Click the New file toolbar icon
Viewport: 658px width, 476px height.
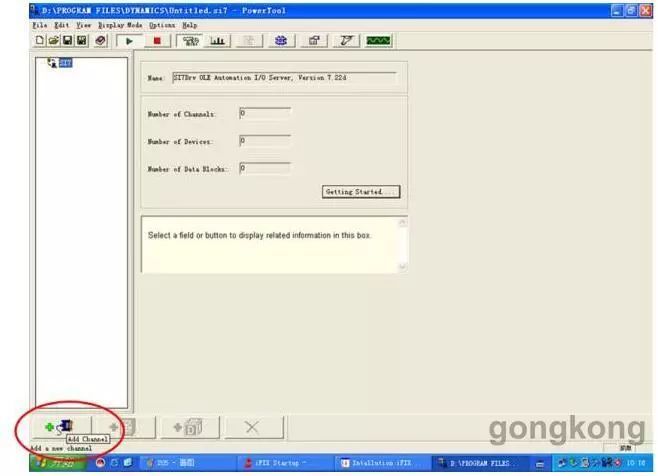(39, 41)
